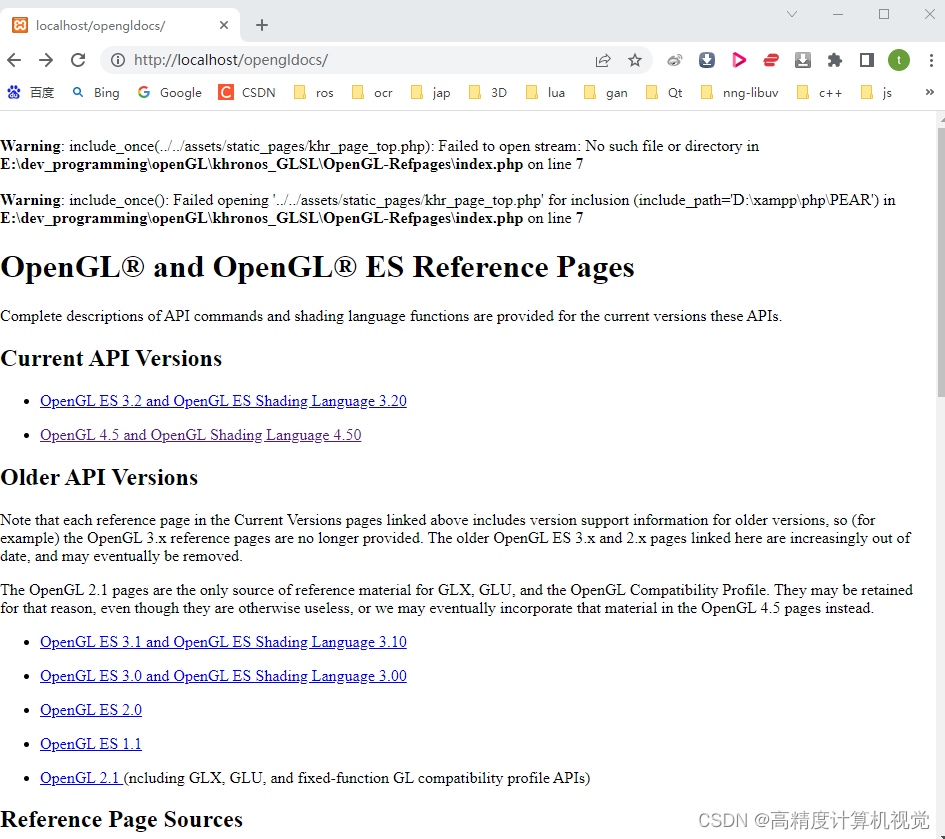Open the Google bookmark
The height and width of the screenshot is (839, 945).
(x=169, y=92)
